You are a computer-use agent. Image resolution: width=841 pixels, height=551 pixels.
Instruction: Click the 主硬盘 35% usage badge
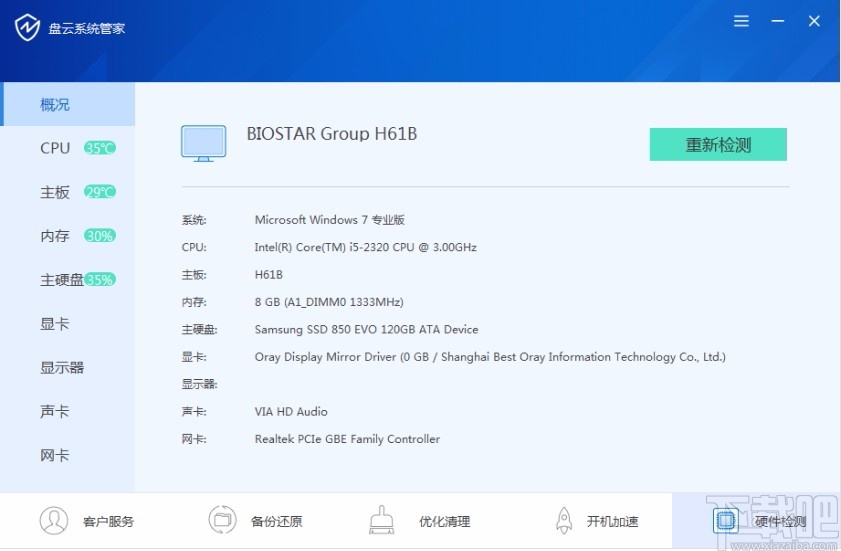pyautogui.click(x=100, y=280)
